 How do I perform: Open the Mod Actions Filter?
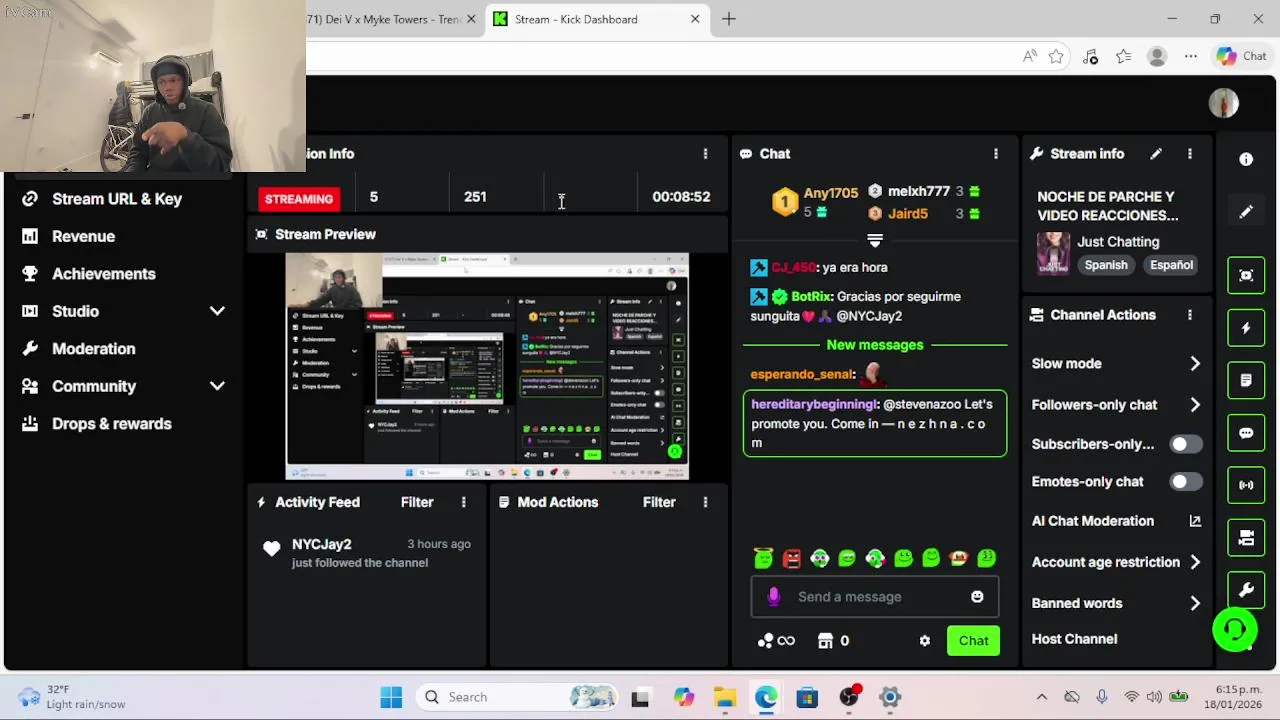click(x=659, y=502)
